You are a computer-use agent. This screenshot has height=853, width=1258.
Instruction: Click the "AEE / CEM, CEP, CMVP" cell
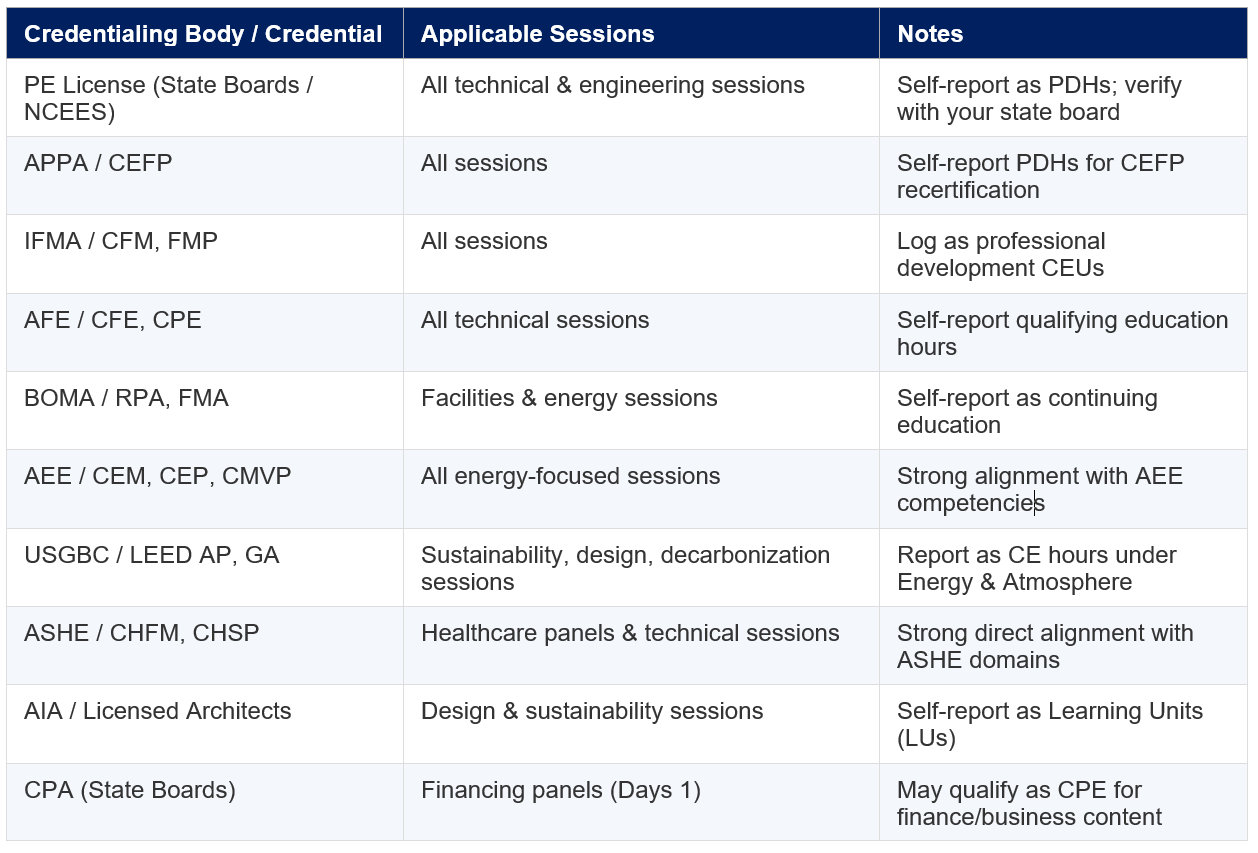[x=158, y=476]
